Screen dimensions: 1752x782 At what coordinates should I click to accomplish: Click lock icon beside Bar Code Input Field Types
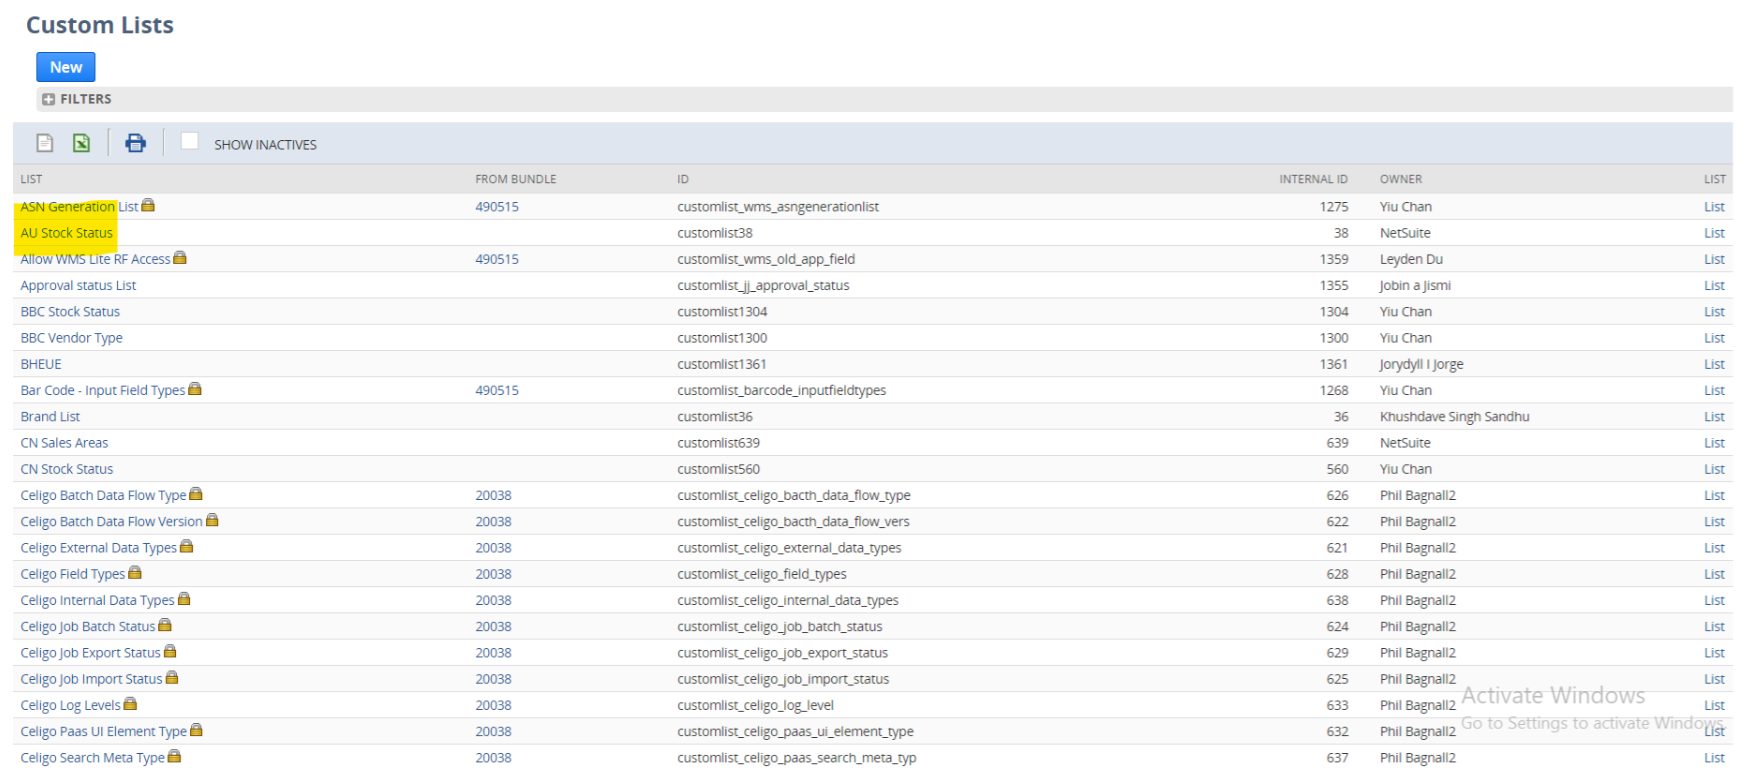(195, 388)
